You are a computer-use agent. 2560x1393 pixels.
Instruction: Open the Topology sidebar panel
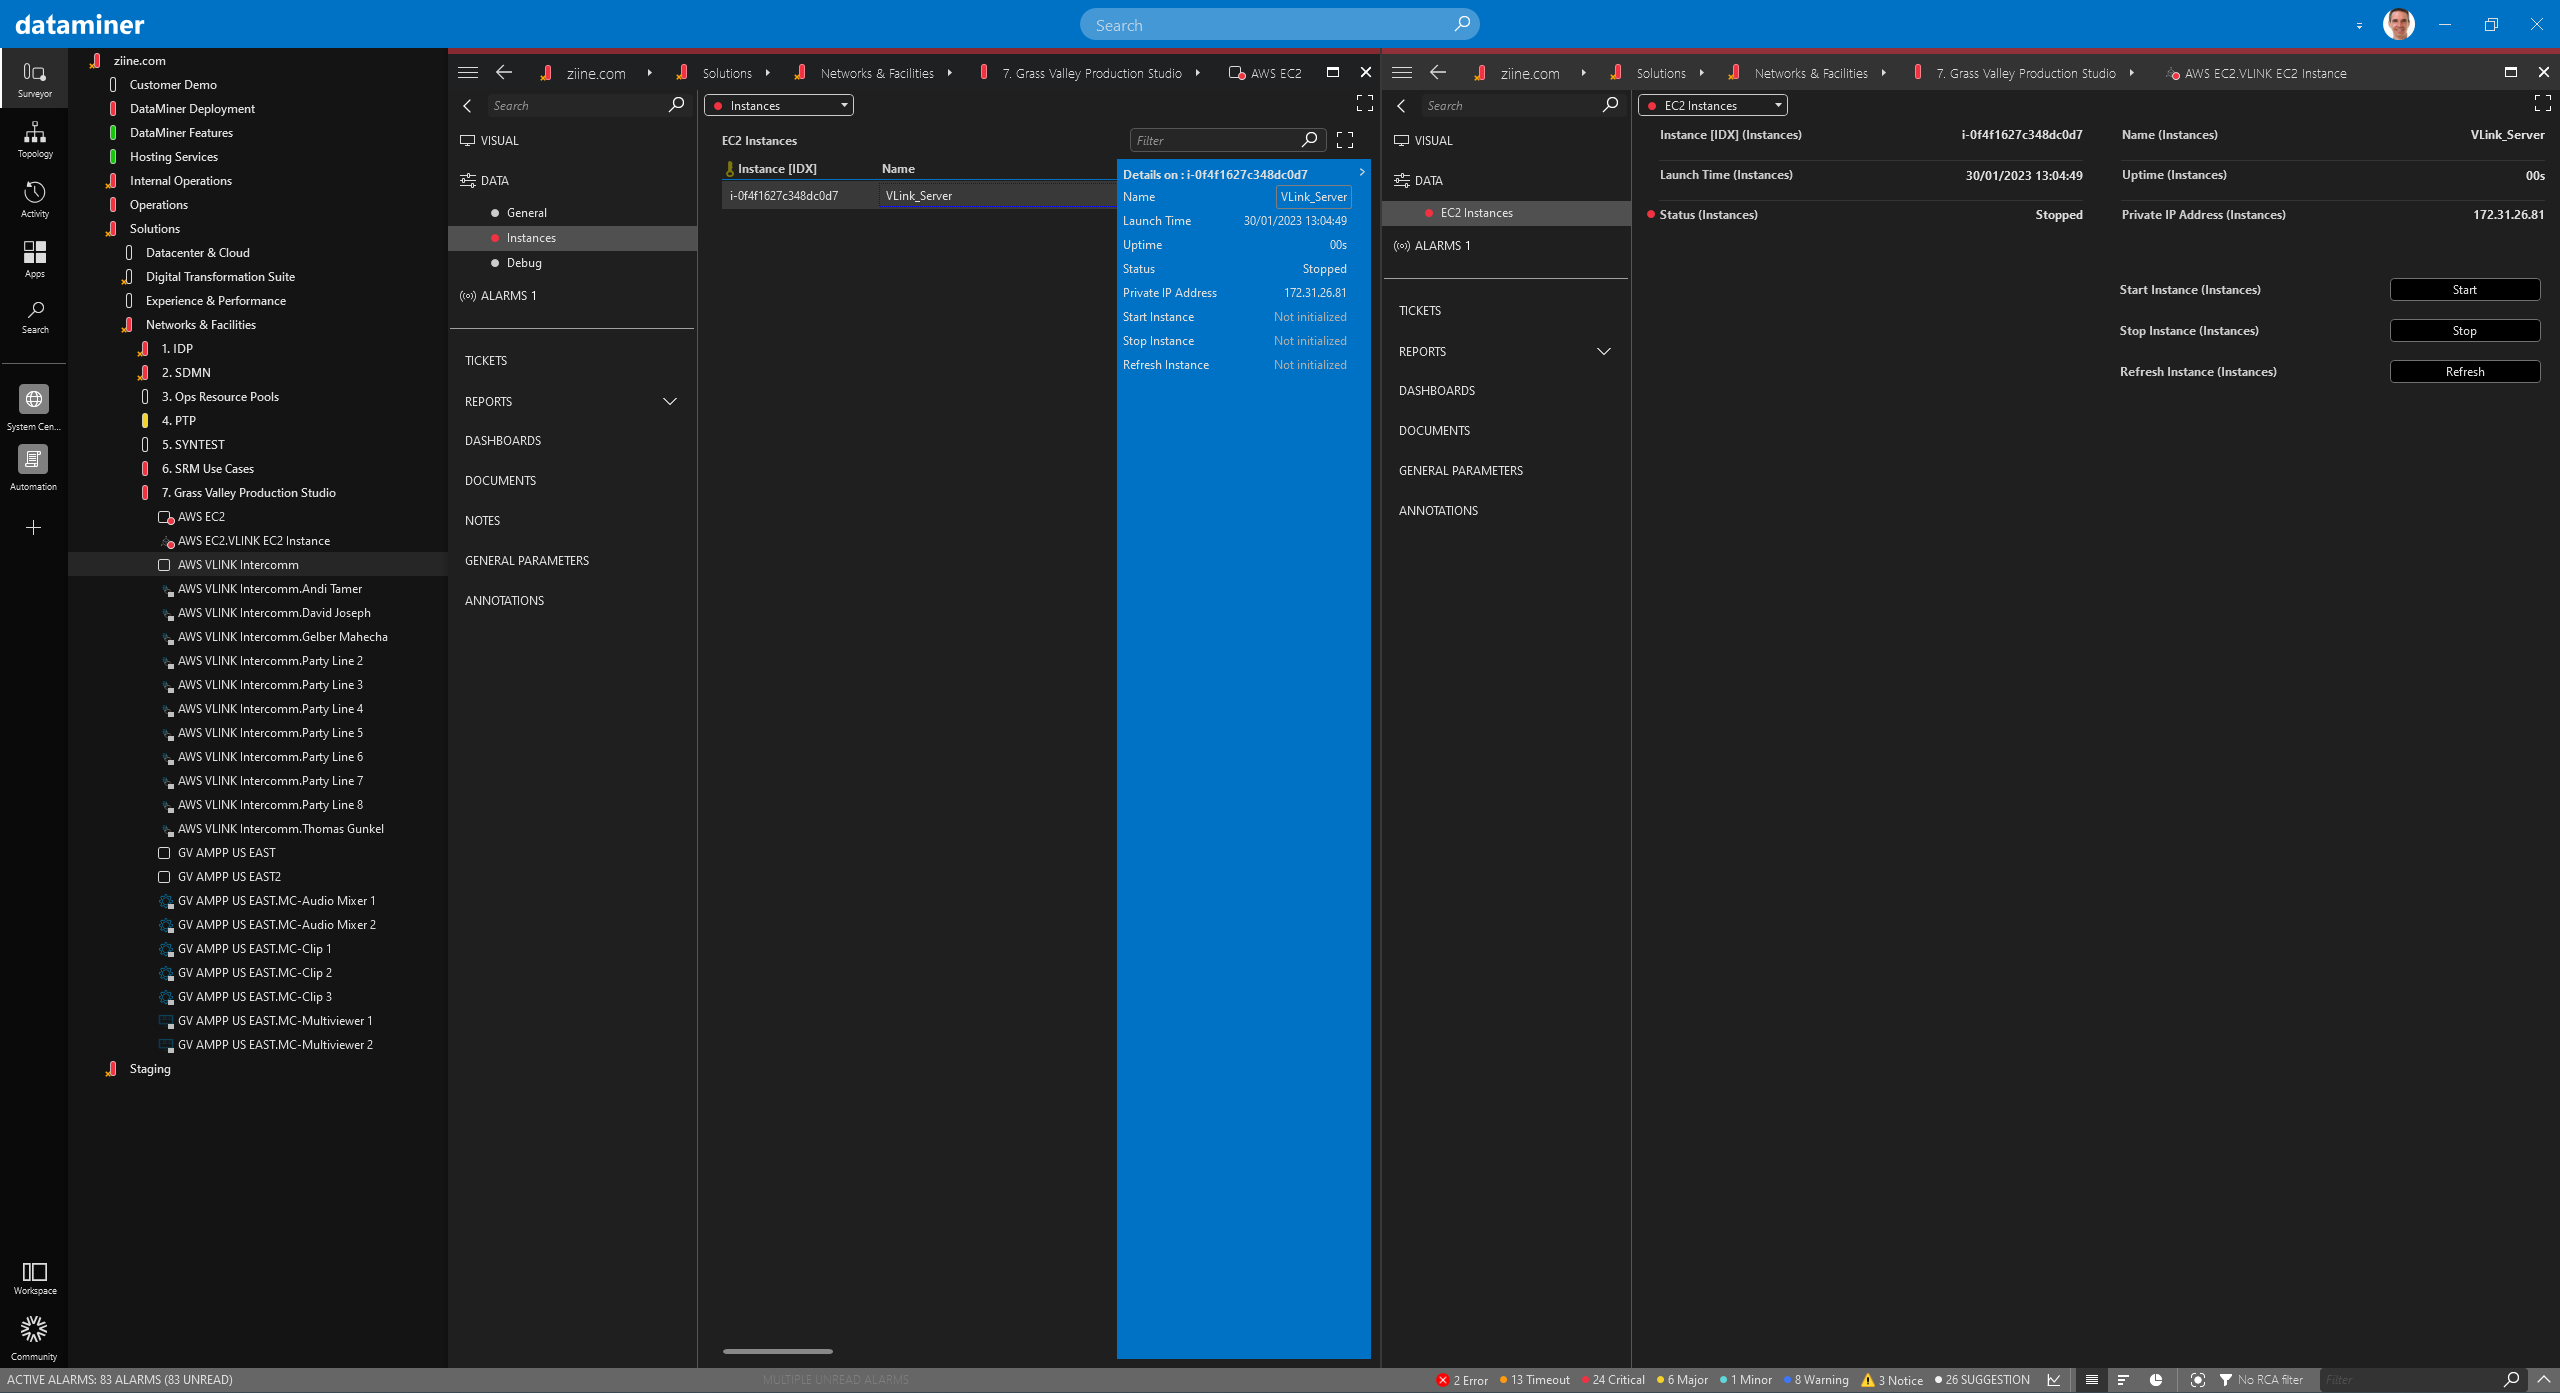34,139
